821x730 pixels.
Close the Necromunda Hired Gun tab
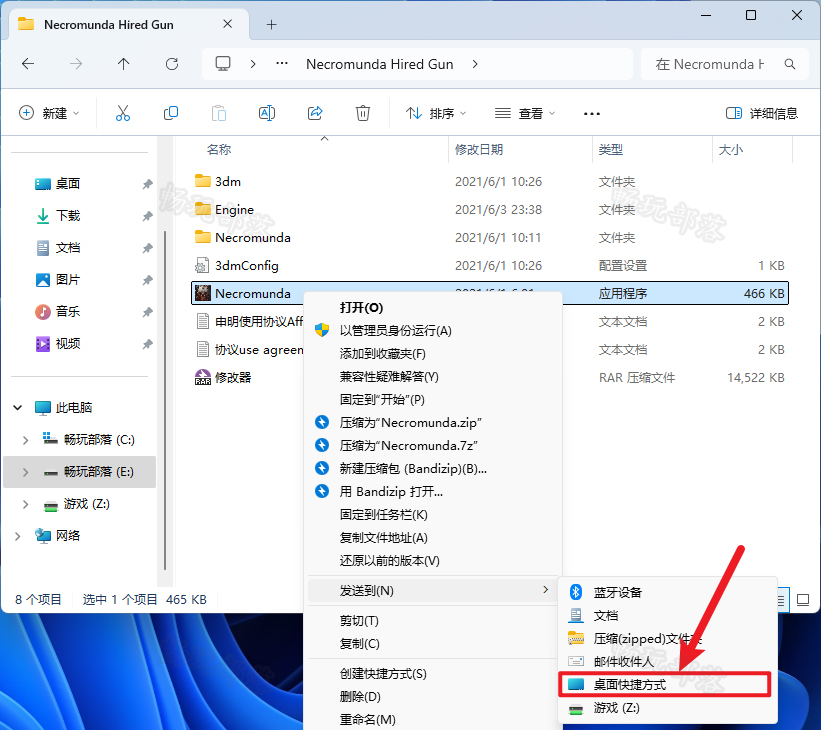[x=227, y=24]
